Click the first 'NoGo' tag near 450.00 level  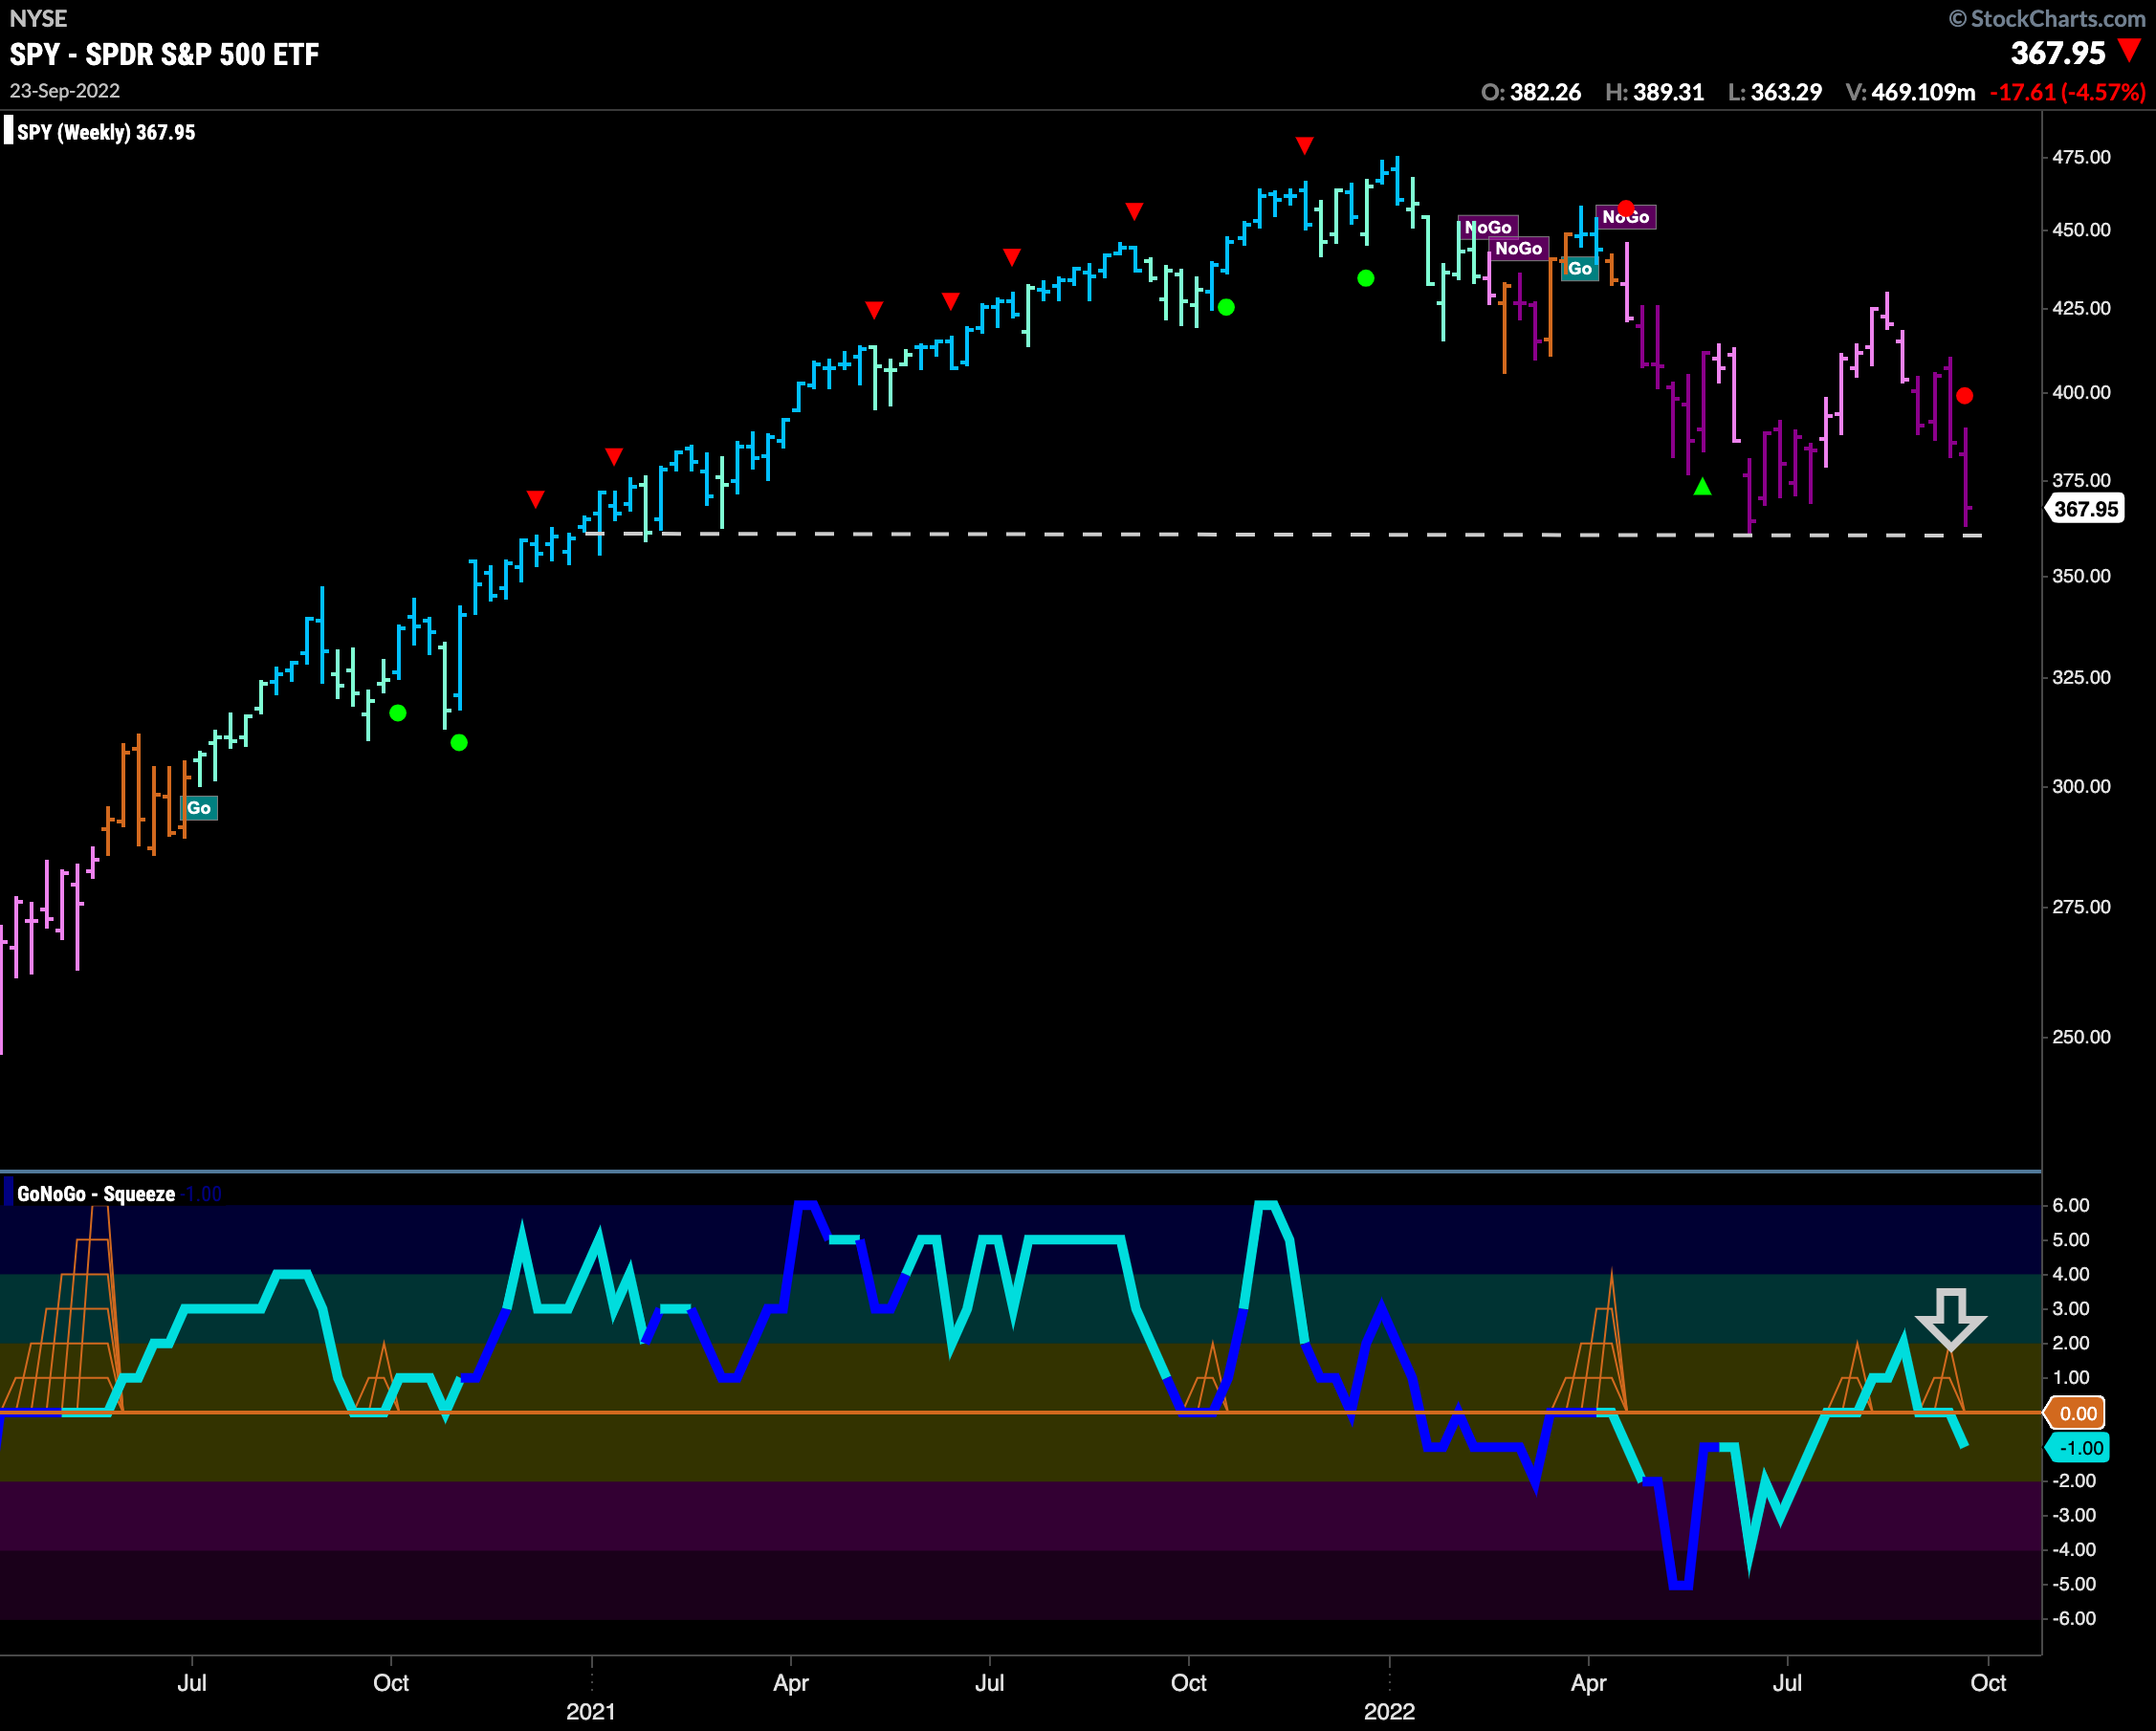point(1488,227)
